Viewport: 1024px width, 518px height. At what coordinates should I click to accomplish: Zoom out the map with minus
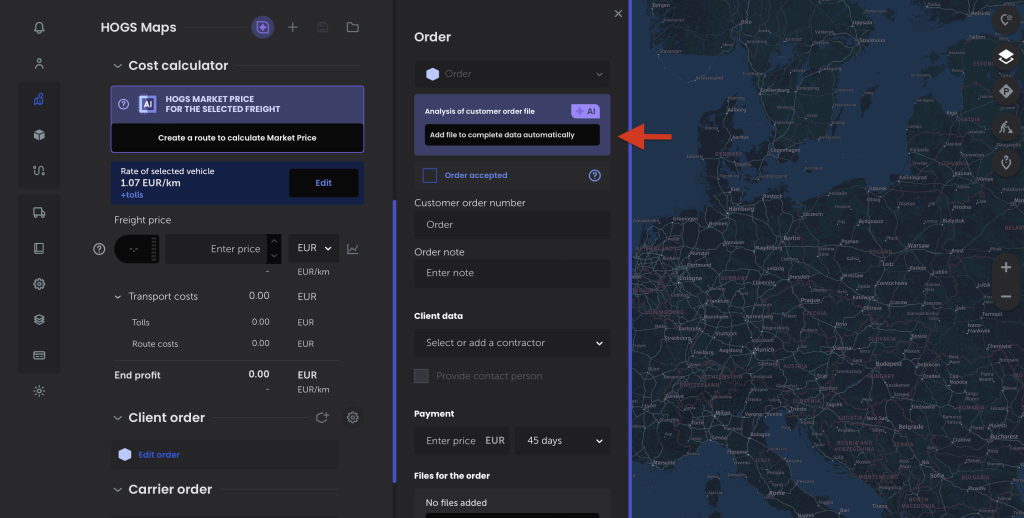[x=1006, y=297]
